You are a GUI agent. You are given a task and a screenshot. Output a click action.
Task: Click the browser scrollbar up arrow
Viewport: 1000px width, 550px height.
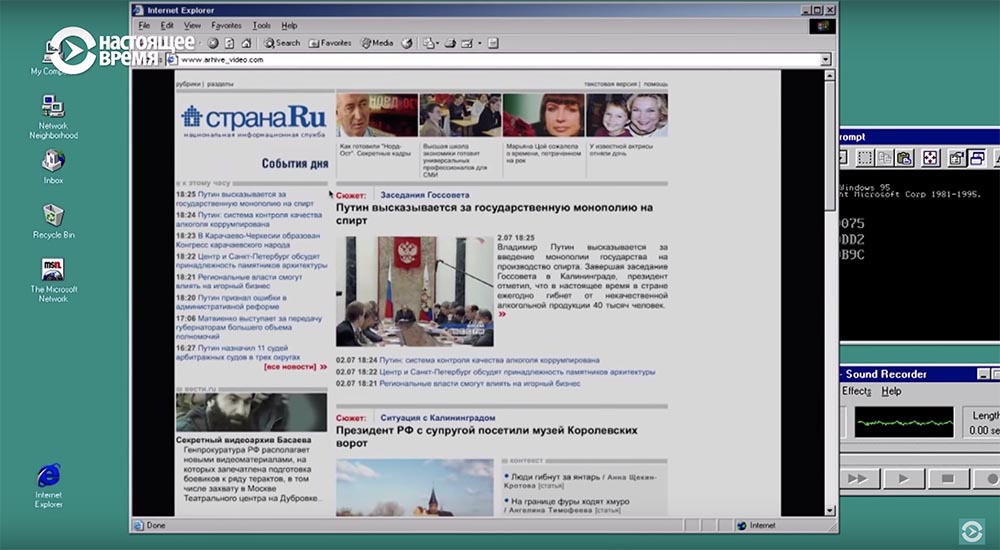pyautogui.click(x=830, y=75)
